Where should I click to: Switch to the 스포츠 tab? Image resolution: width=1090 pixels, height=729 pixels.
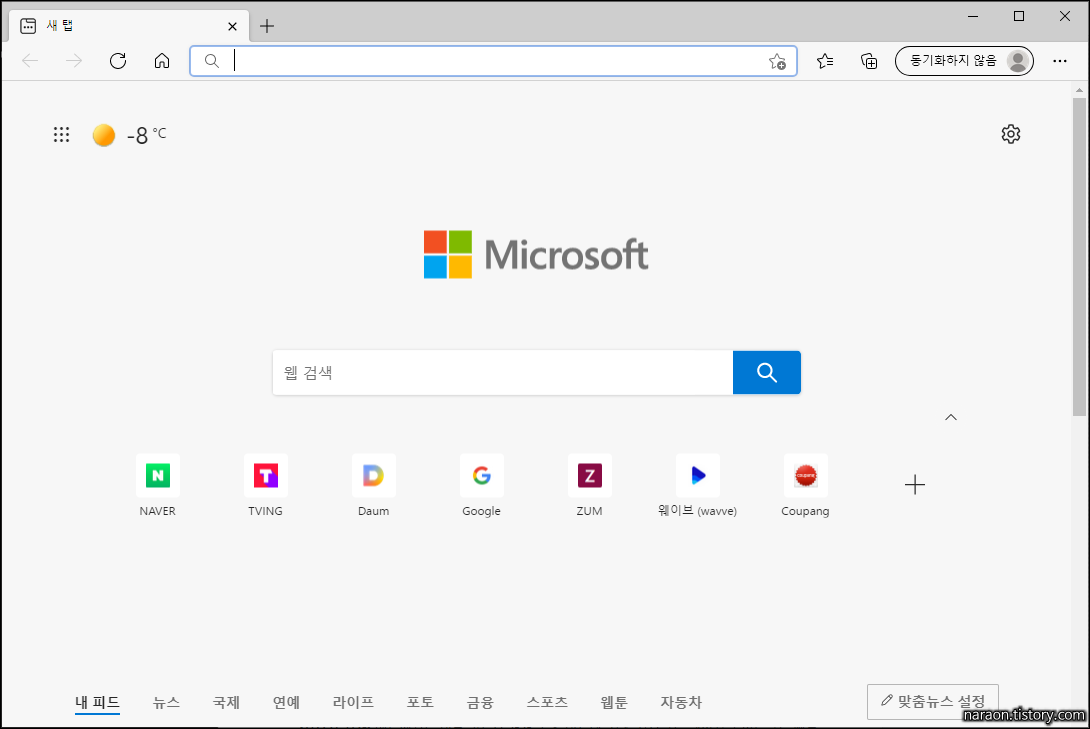547,703
